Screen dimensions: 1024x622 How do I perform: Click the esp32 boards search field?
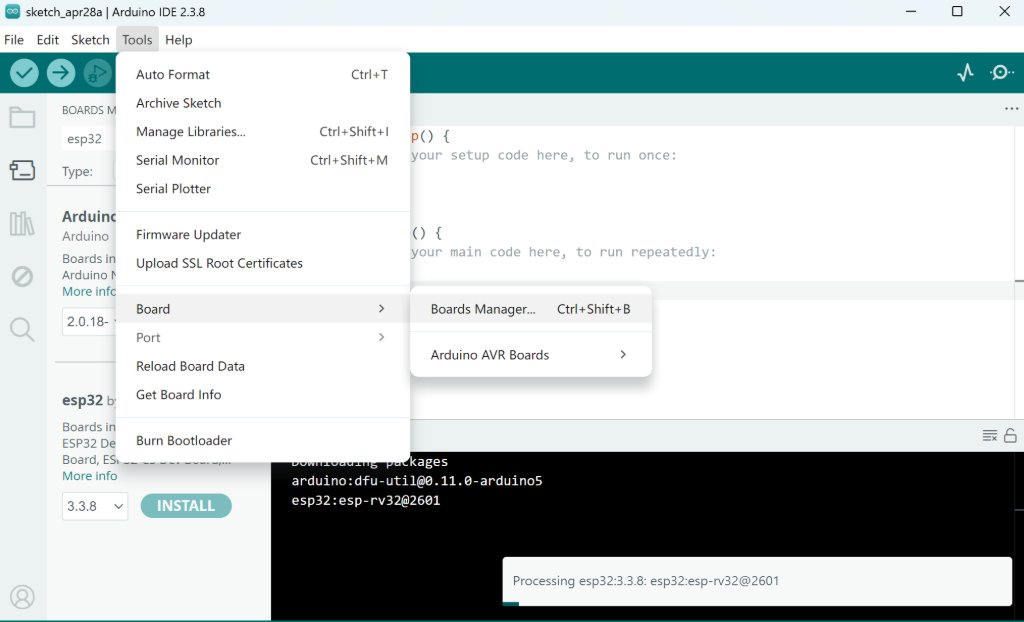click(x=89, y=139)
